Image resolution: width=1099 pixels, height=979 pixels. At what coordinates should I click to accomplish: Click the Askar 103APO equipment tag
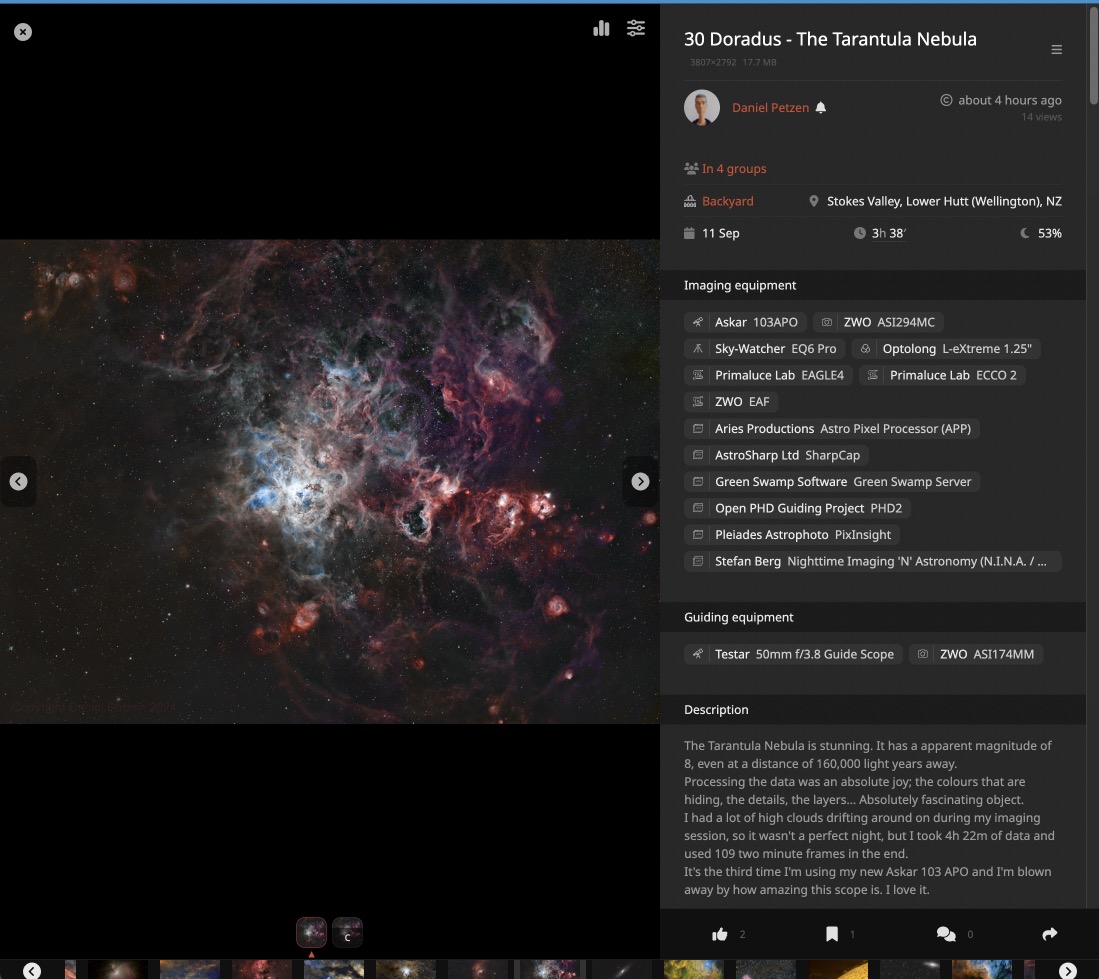tap(745, 322)
